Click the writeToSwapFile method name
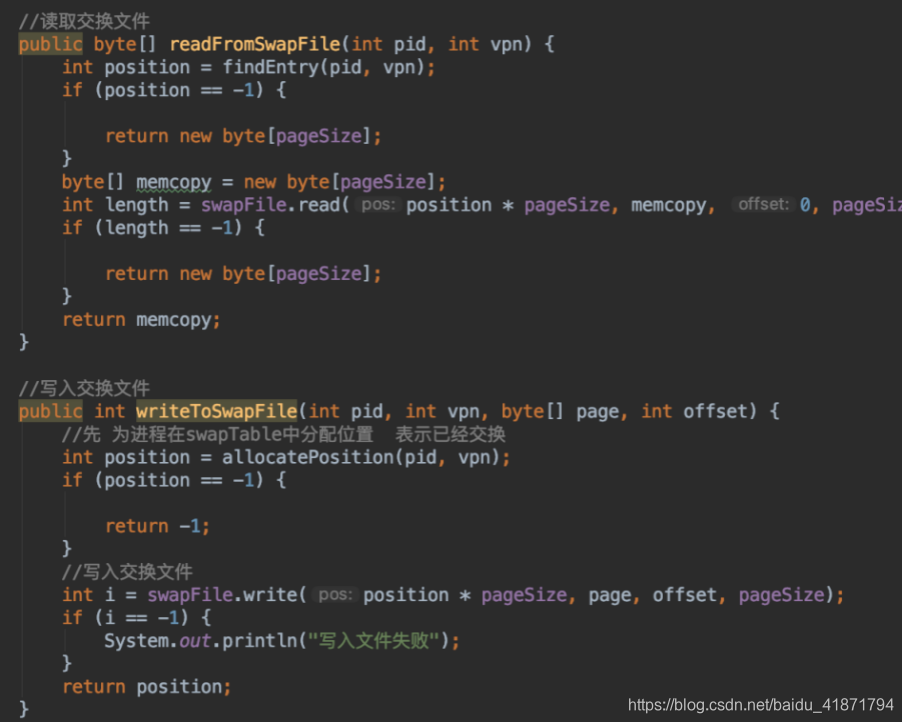The height and width of the screenshot is (724, 904). [x=217, y=412]
